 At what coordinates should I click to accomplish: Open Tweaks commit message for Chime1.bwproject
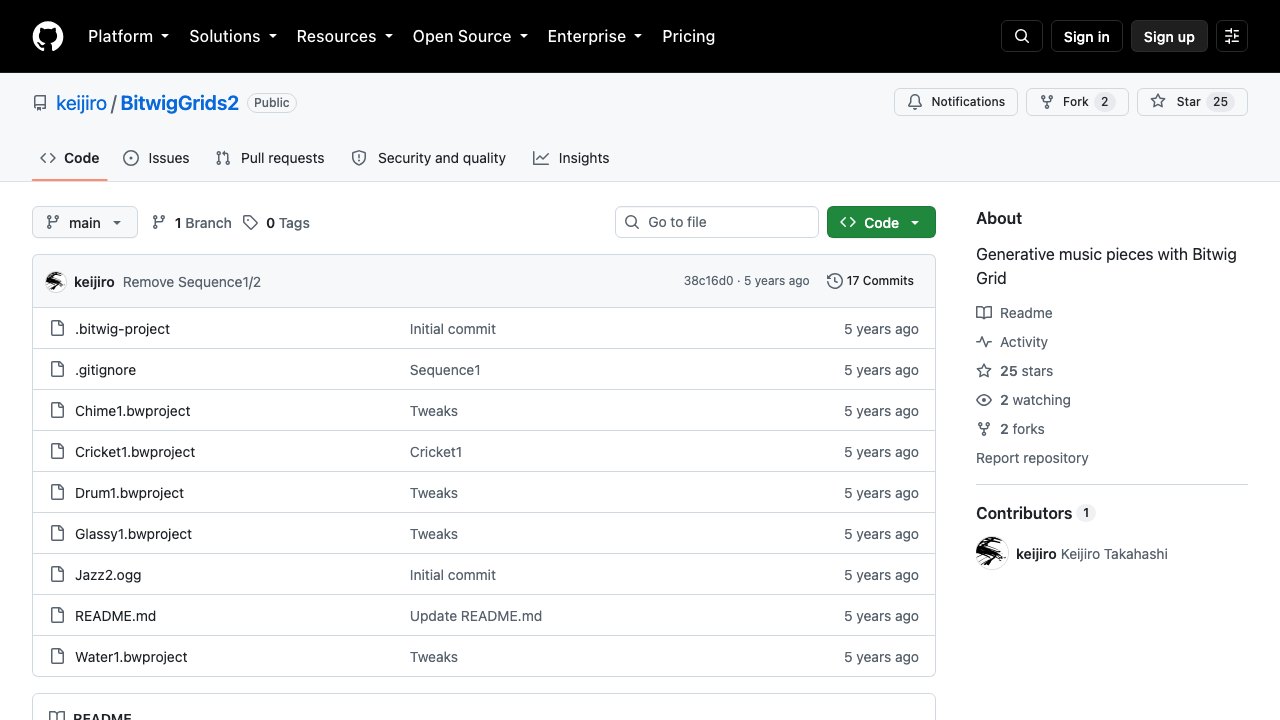[434, 411]
